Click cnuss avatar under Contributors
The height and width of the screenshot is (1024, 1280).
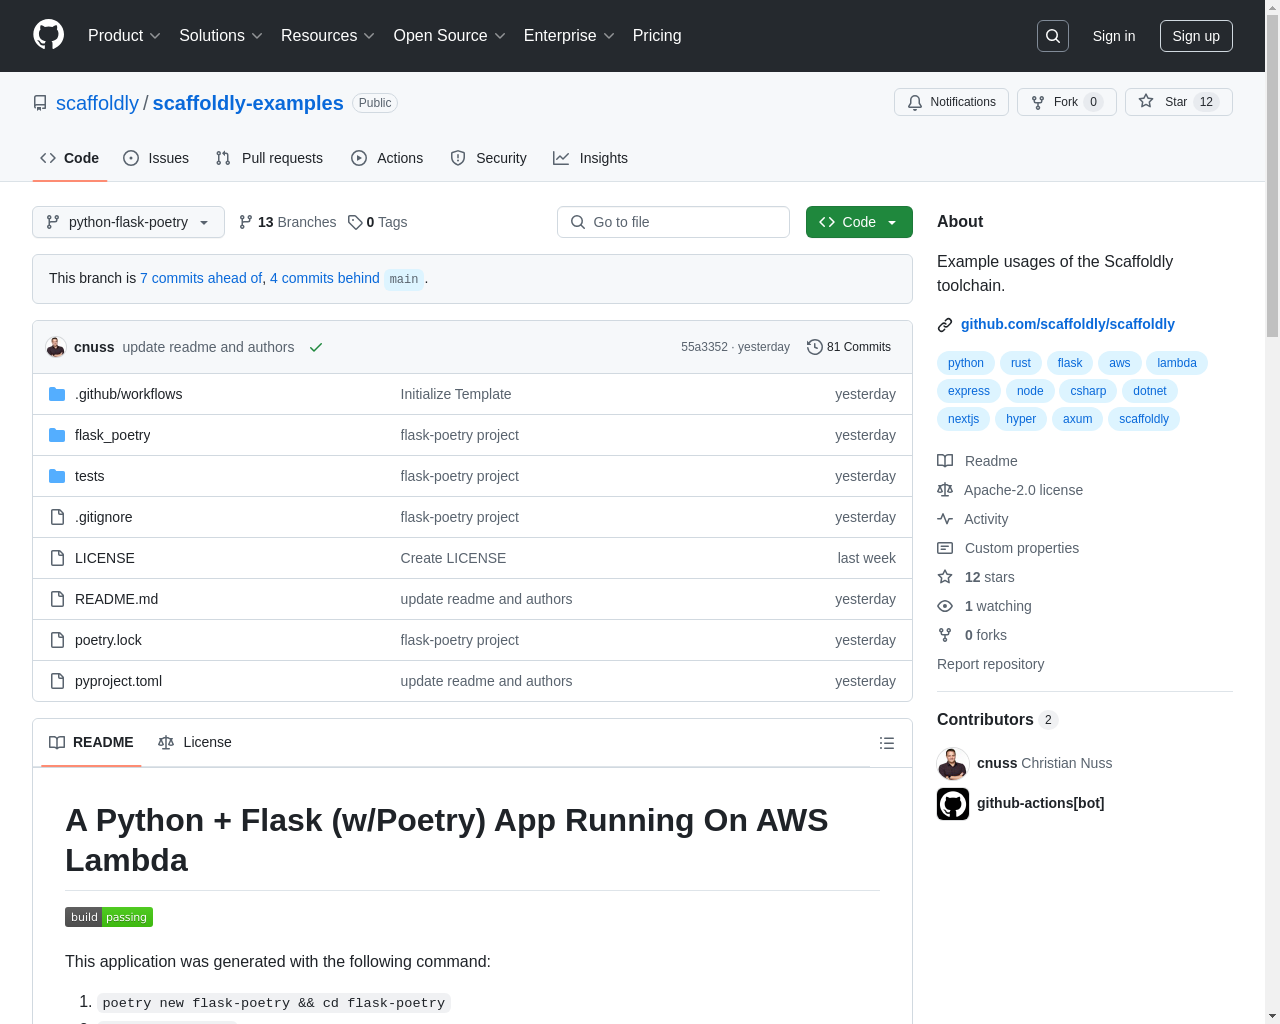[x=953, y=764]
